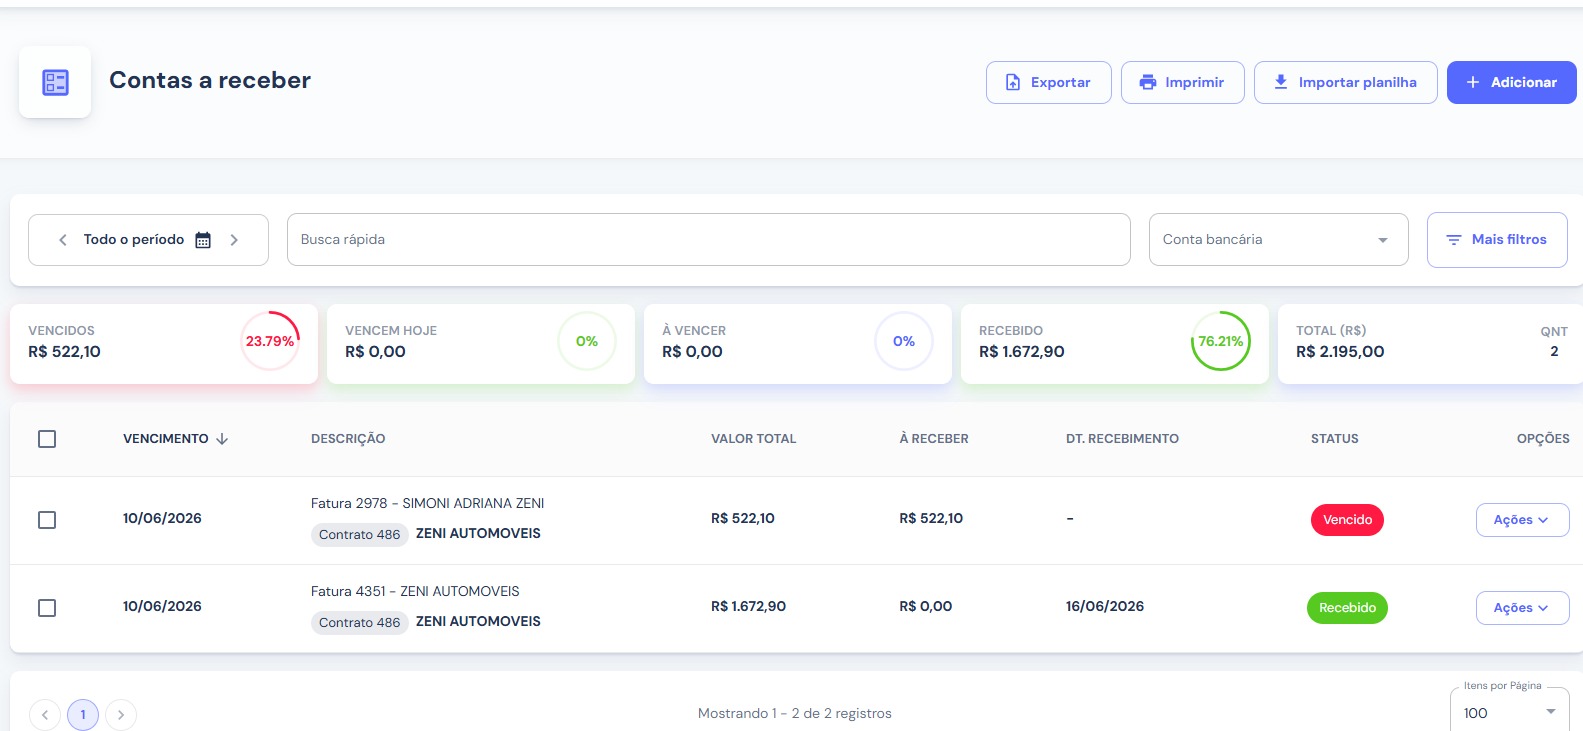Image resolution: width=1583 pixels, height=731 pixels.
Task: Select the Recebido summary card
Action: click(1114, 344)
